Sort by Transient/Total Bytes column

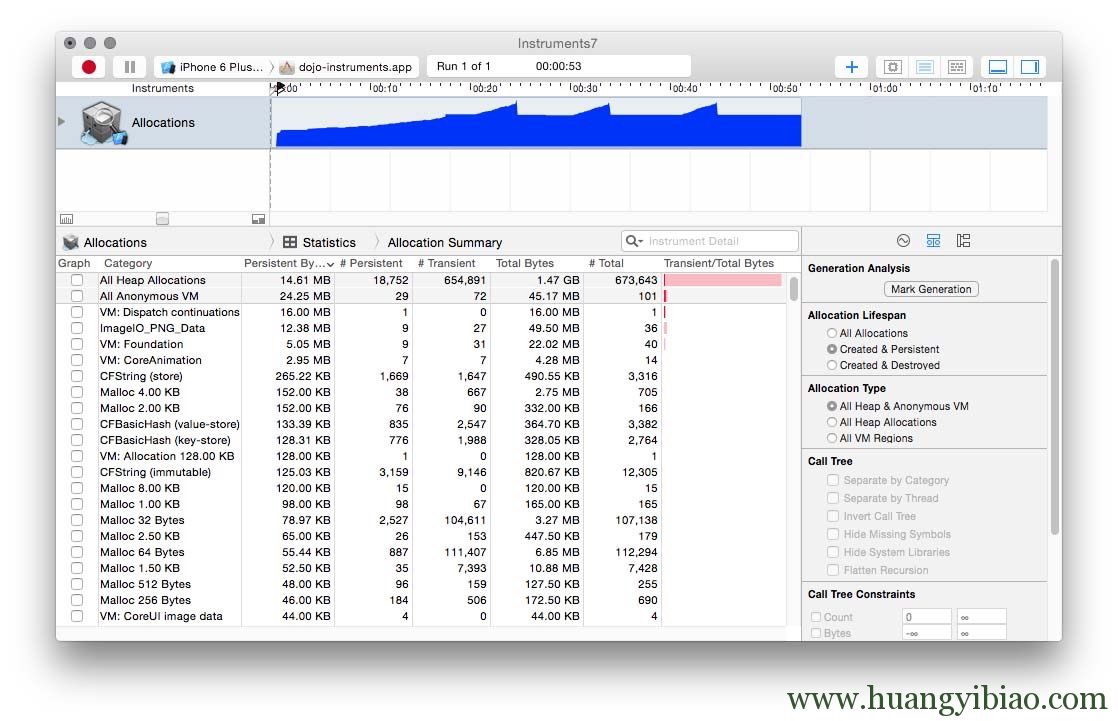(724, 263)
